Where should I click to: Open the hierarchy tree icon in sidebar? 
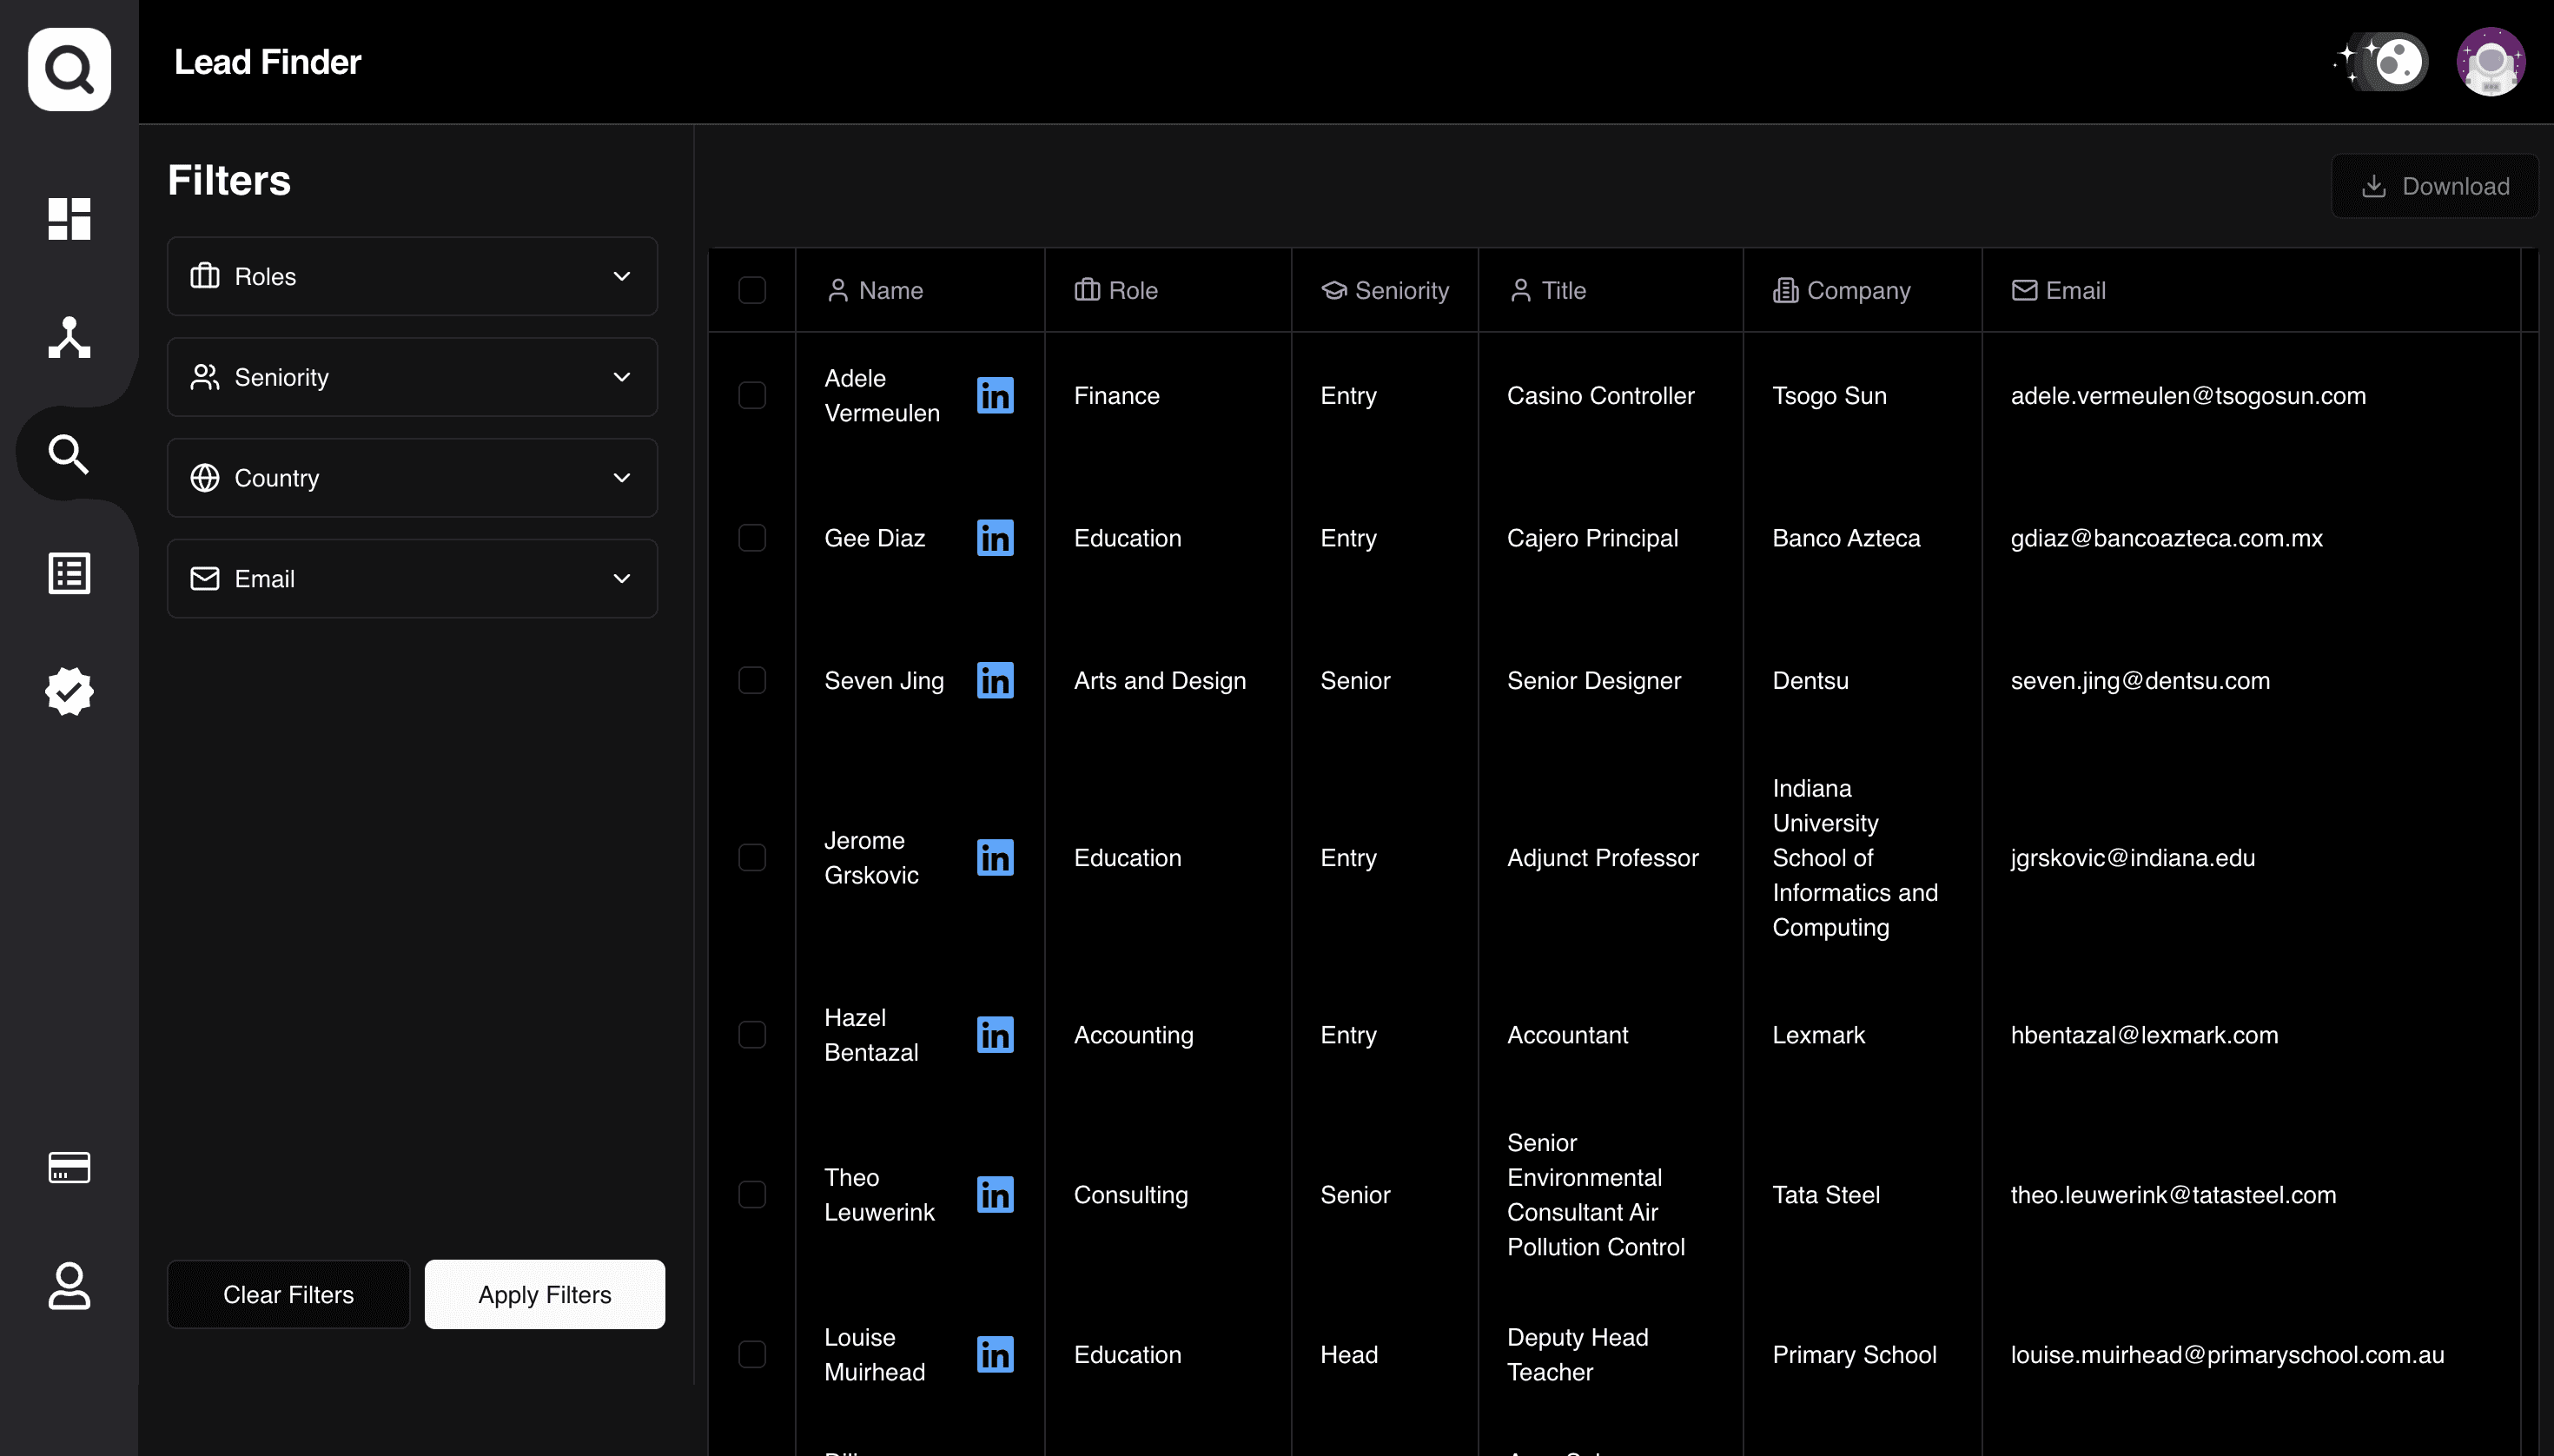69,337
